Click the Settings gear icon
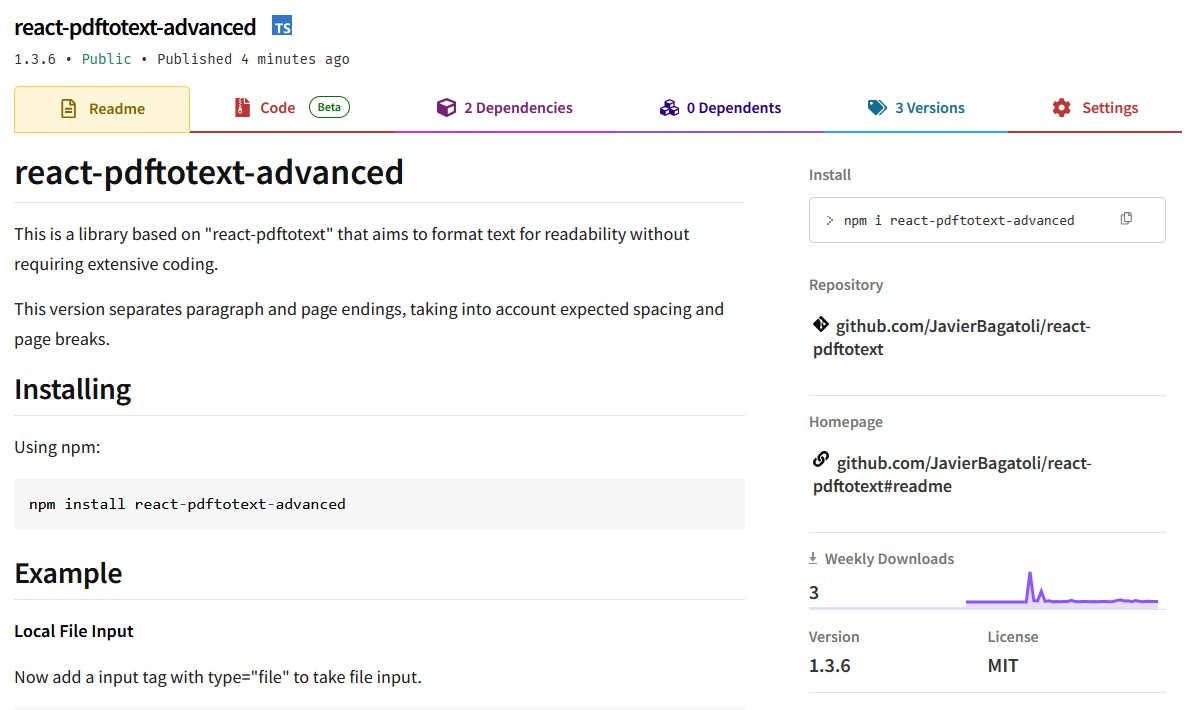This screenshot has height=710, width=1193. [1061, 108]
